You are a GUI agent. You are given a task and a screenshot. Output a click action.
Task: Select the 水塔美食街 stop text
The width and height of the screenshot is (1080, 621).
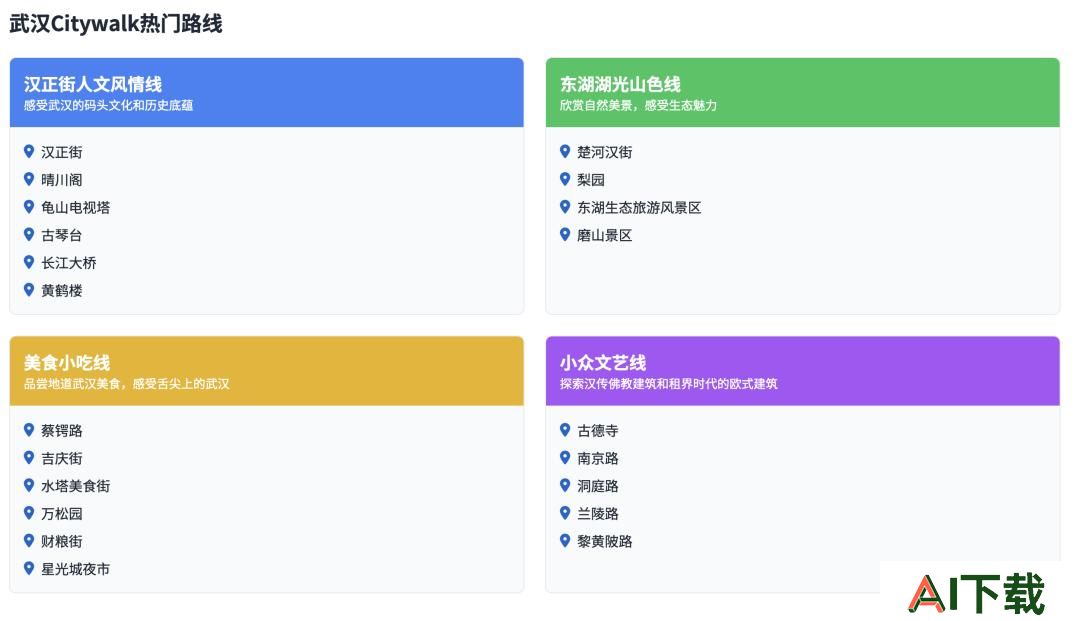[x=75, y=485]
